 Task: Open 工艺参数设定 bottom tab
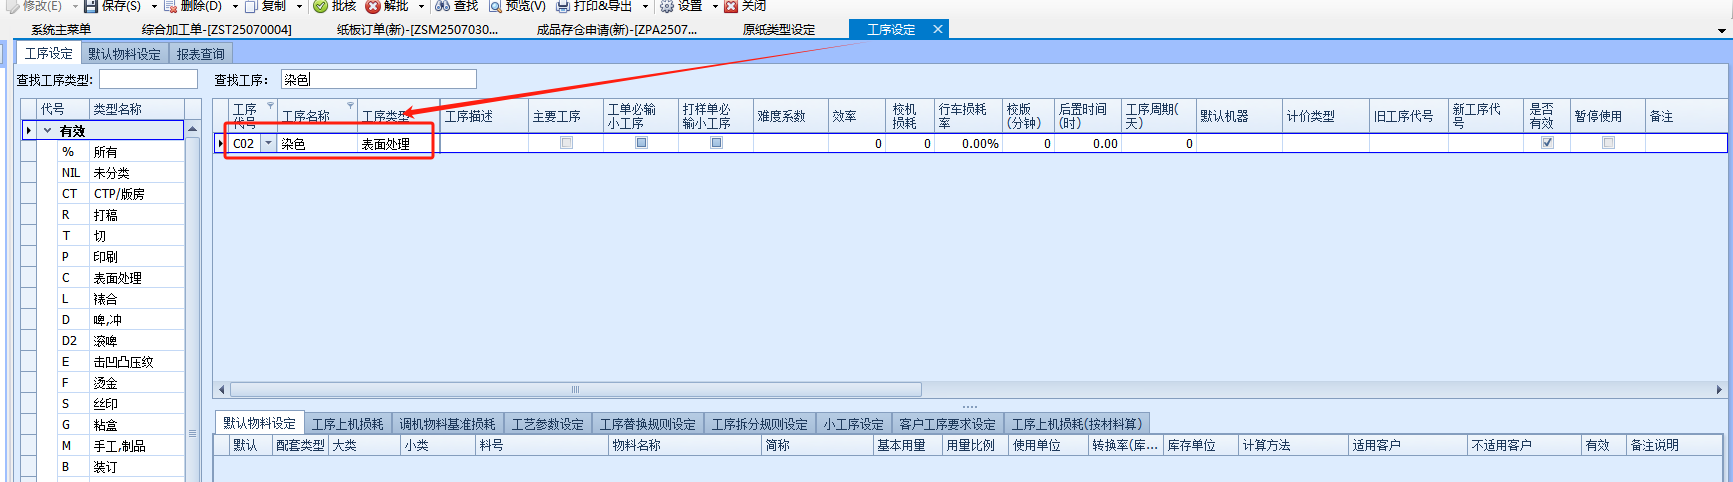click(548, 424)
